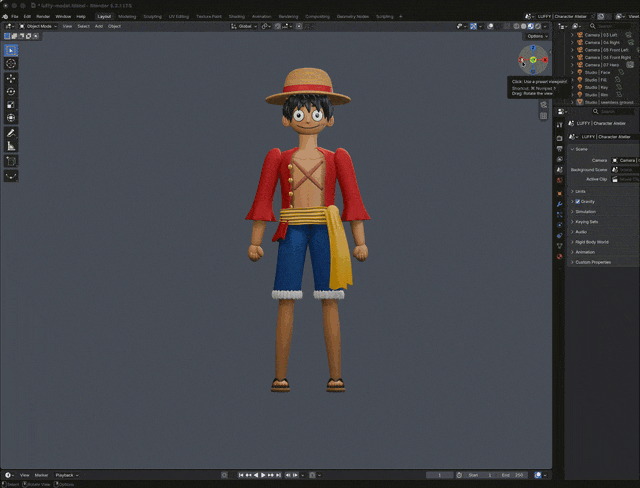Screen dimensions: 640x488
Task: Click the outliner search field
Action: pos(612,26)
